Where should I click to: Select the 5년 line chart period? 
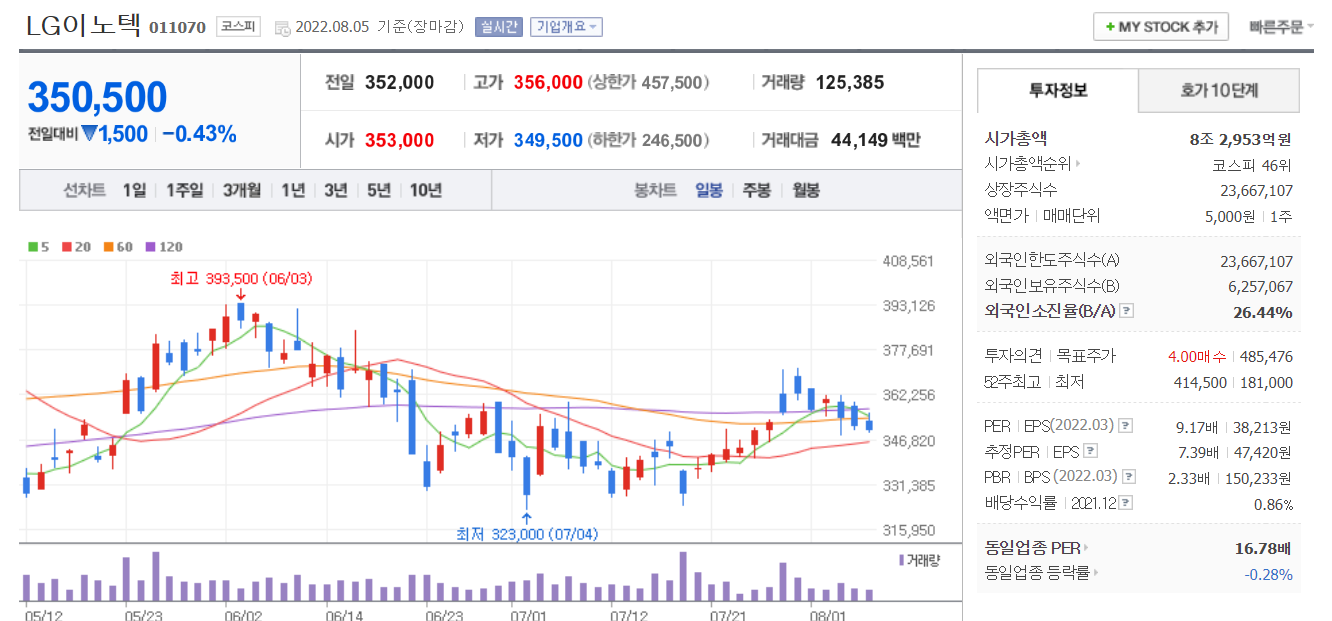coord(379,190)
